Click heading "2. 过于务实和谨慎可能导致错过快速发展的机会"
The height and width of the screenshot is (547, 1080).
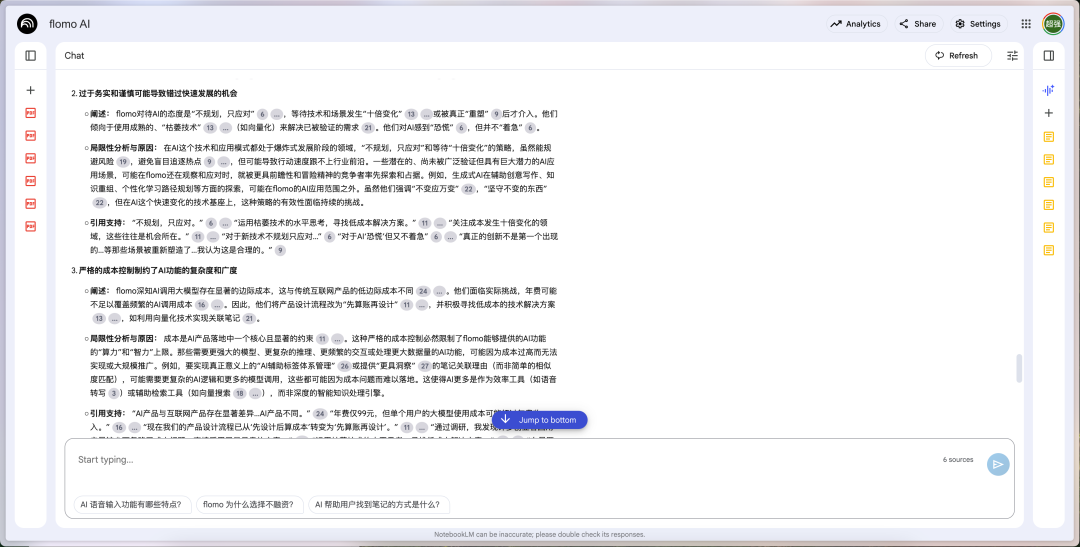(x=154, y=93)
